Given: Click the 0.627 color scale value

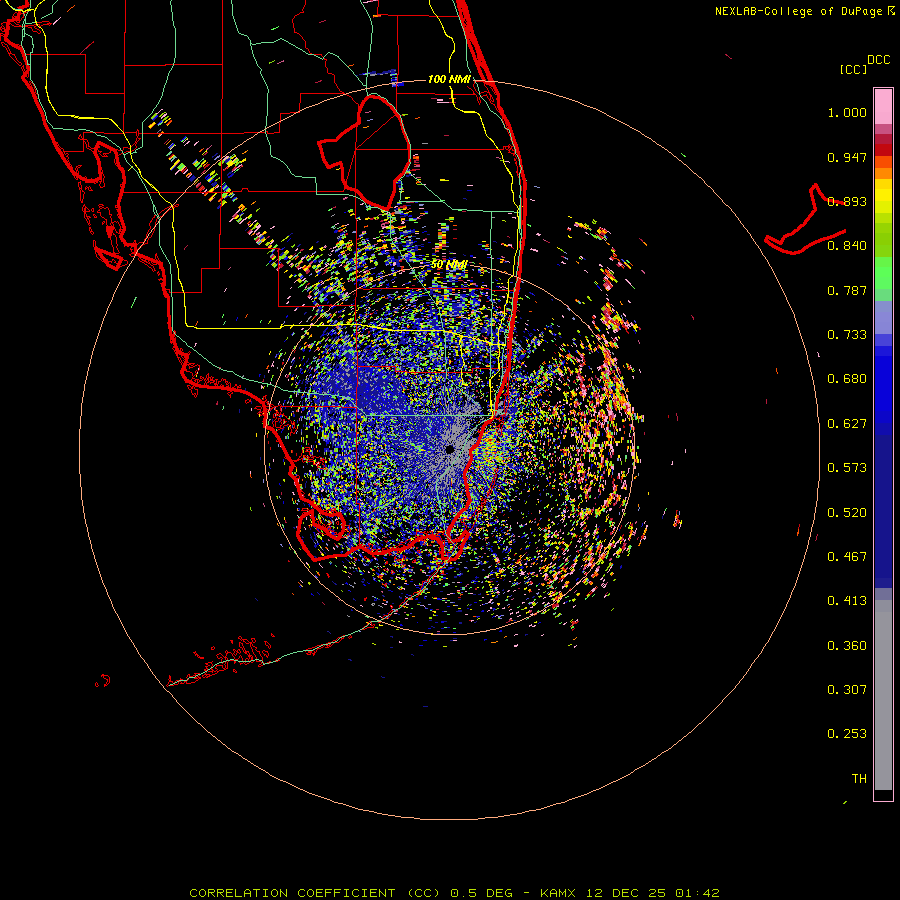Looking at the screenshot, I should (847, 424).
